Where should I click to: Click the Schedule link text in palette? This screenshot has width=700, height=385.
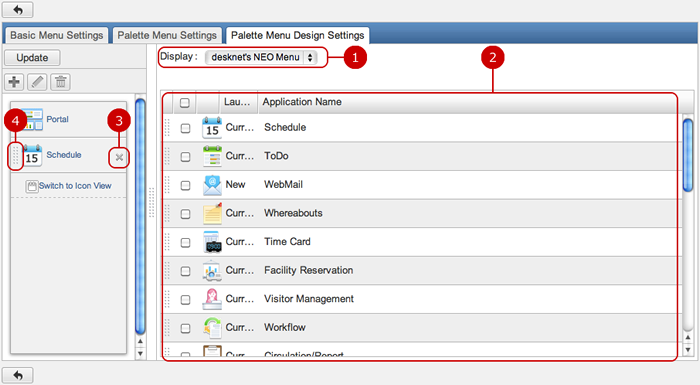coord(64,155)
